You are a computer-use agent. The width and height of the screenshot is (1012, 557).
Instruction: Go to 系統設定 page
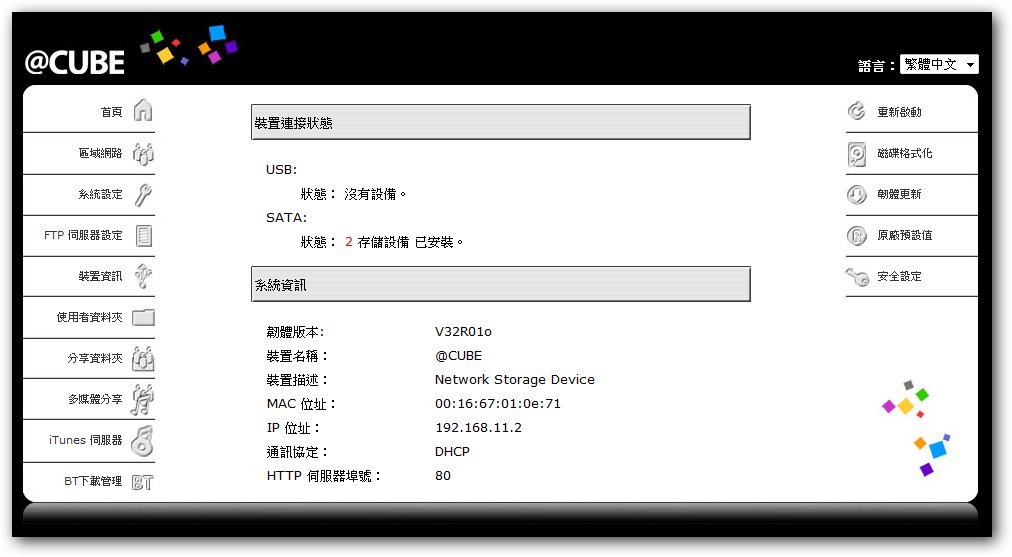[100, 194]
